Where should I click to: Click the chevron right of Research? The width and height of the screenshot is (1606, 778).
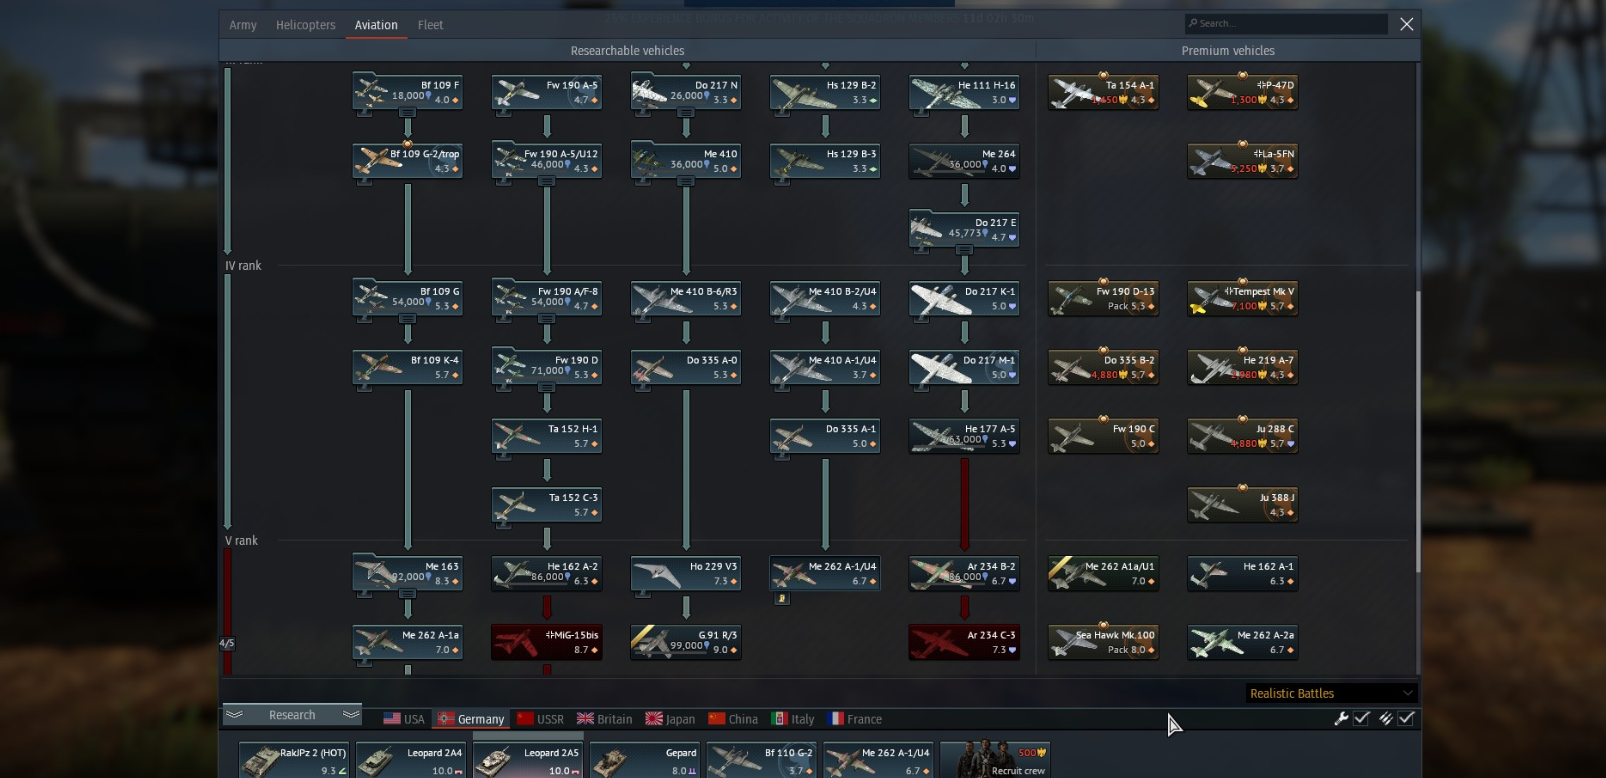point(350,714)
